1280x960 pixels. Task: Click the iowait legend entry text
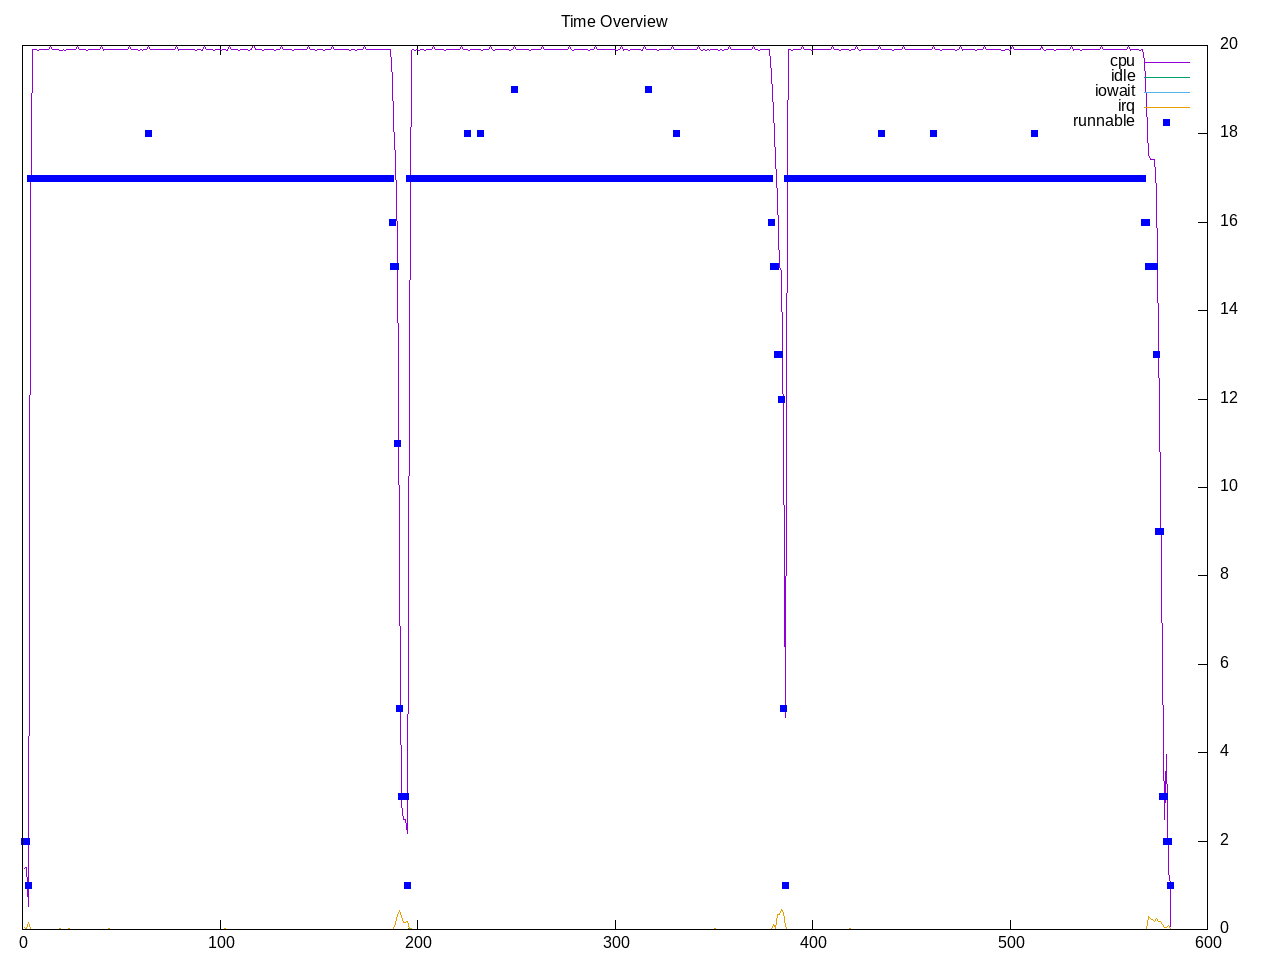(x=1115, y=91)
